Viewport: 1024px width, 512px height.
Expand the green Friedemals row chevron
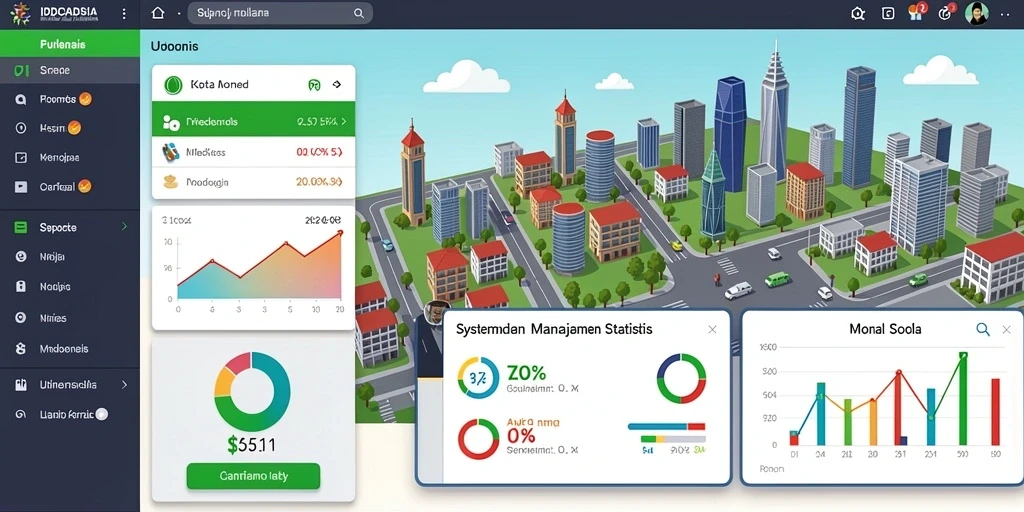point(344,121)
